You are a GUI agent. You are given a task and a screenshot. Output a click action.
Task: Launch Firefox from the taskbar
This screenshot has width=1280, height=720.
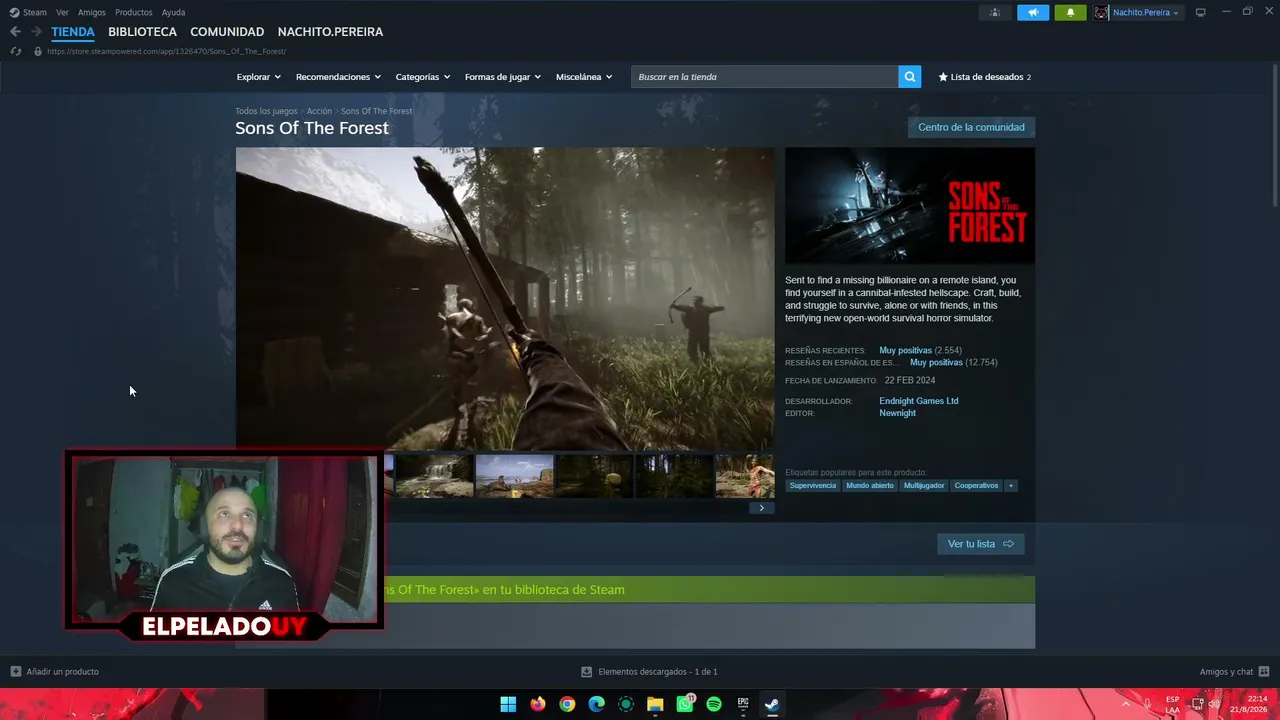click(x=538, y=704)
